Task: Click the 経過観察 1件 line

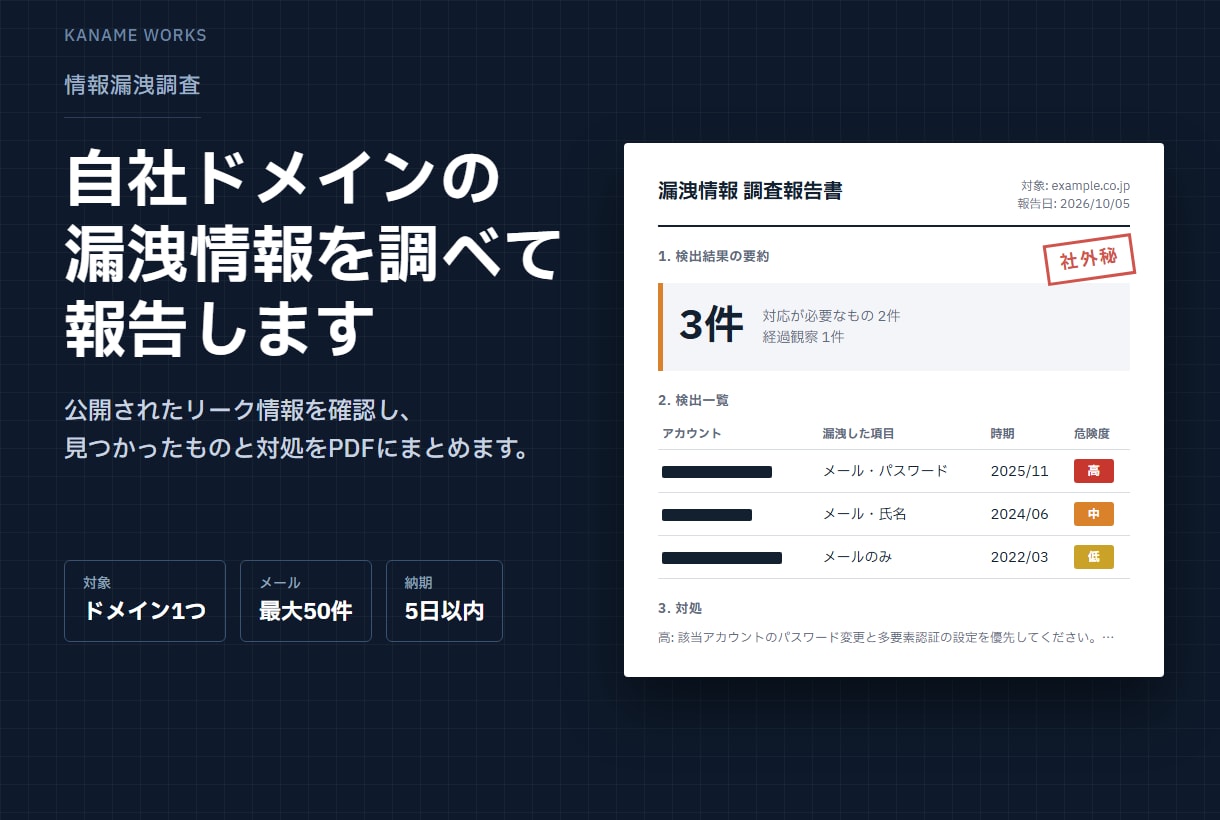Action: point(803,337)
